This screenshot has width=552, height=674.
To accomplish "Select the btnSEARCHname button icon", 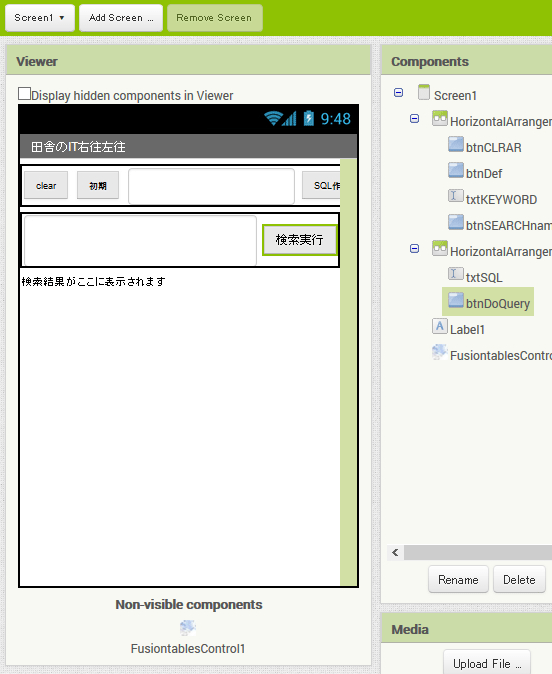I will point(456,222).
